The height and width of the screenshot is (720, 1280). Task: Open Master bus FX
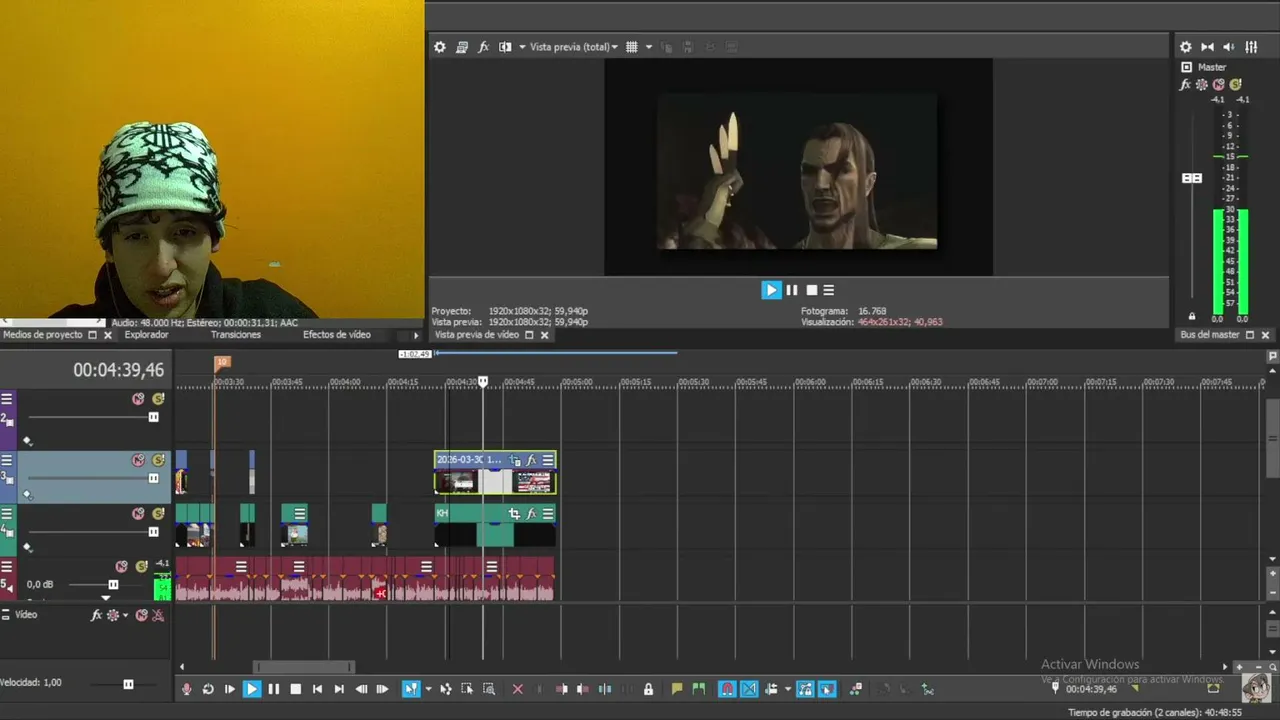click(x=1186, y=85)
